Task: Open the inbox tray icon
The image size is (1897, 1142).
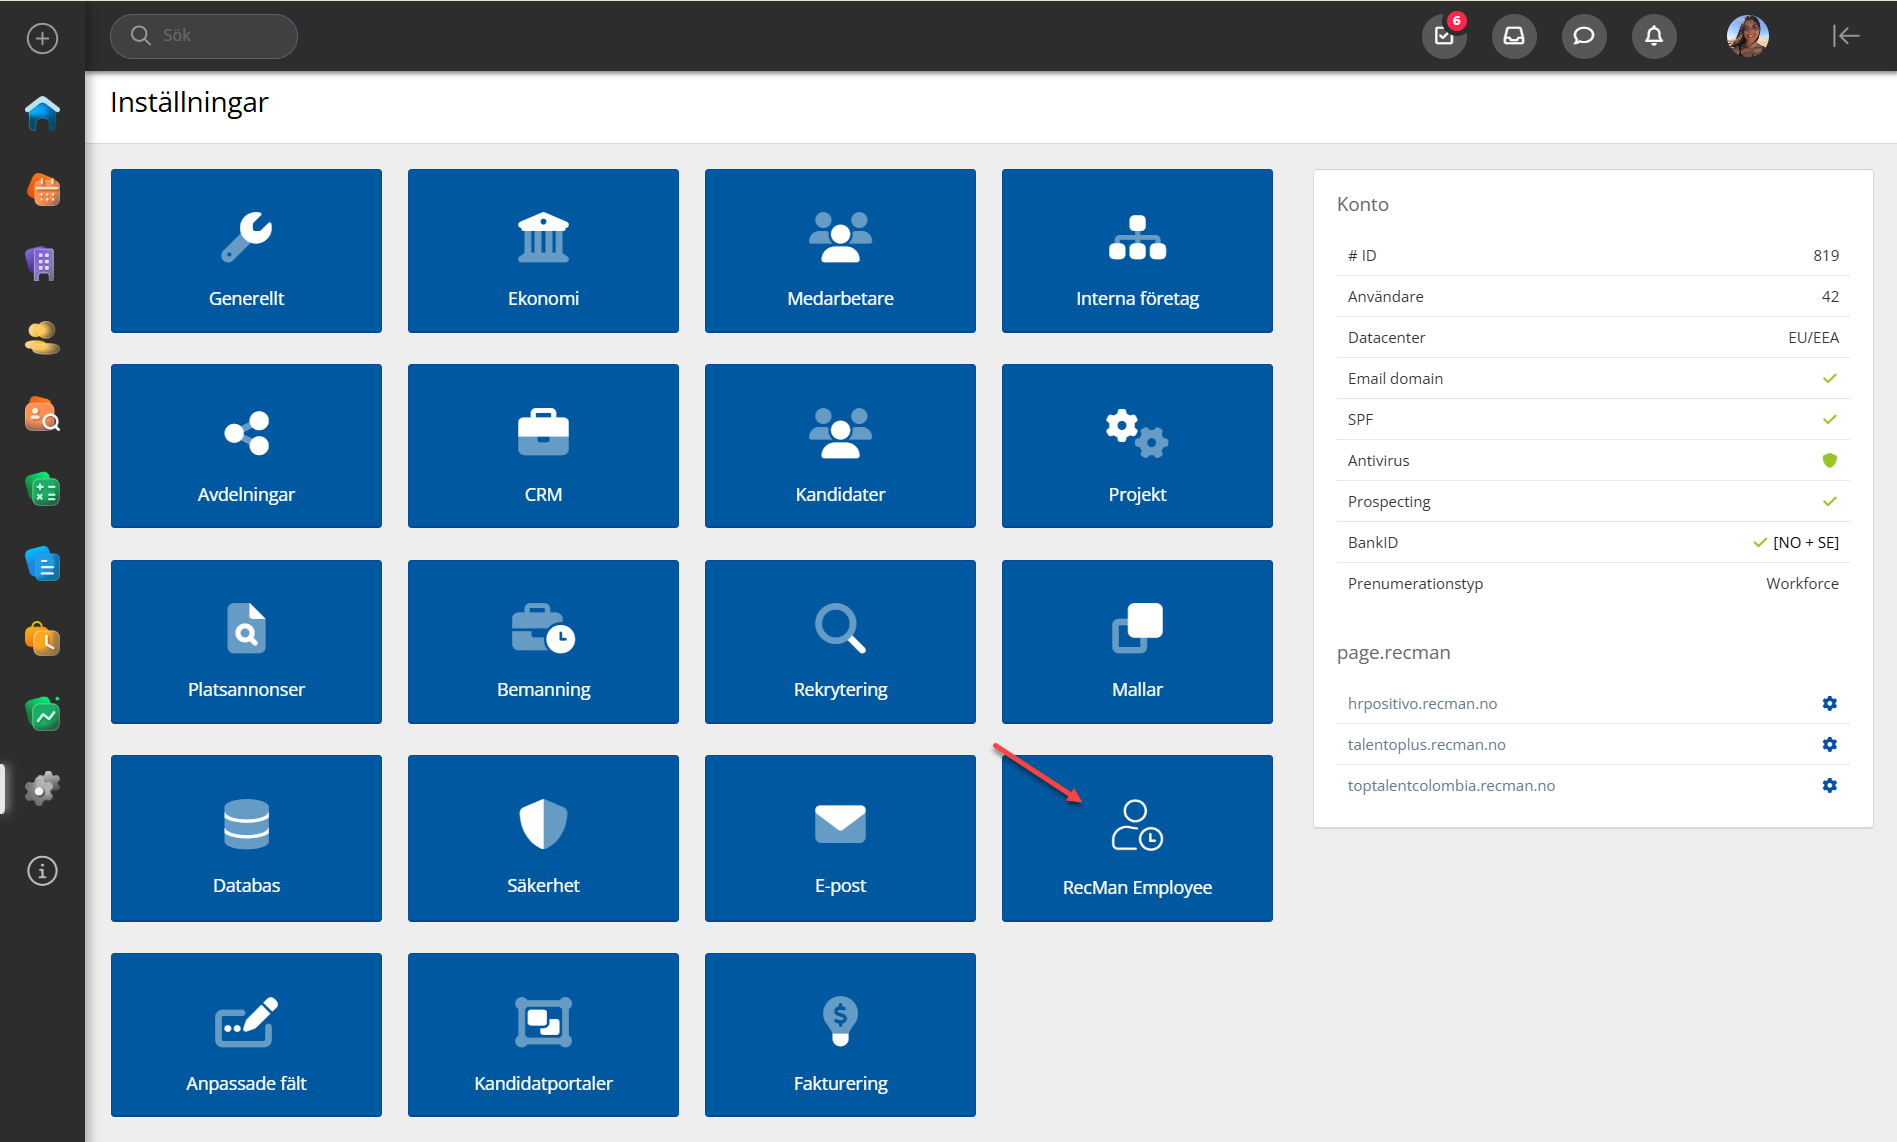Action: [1514, 37]
